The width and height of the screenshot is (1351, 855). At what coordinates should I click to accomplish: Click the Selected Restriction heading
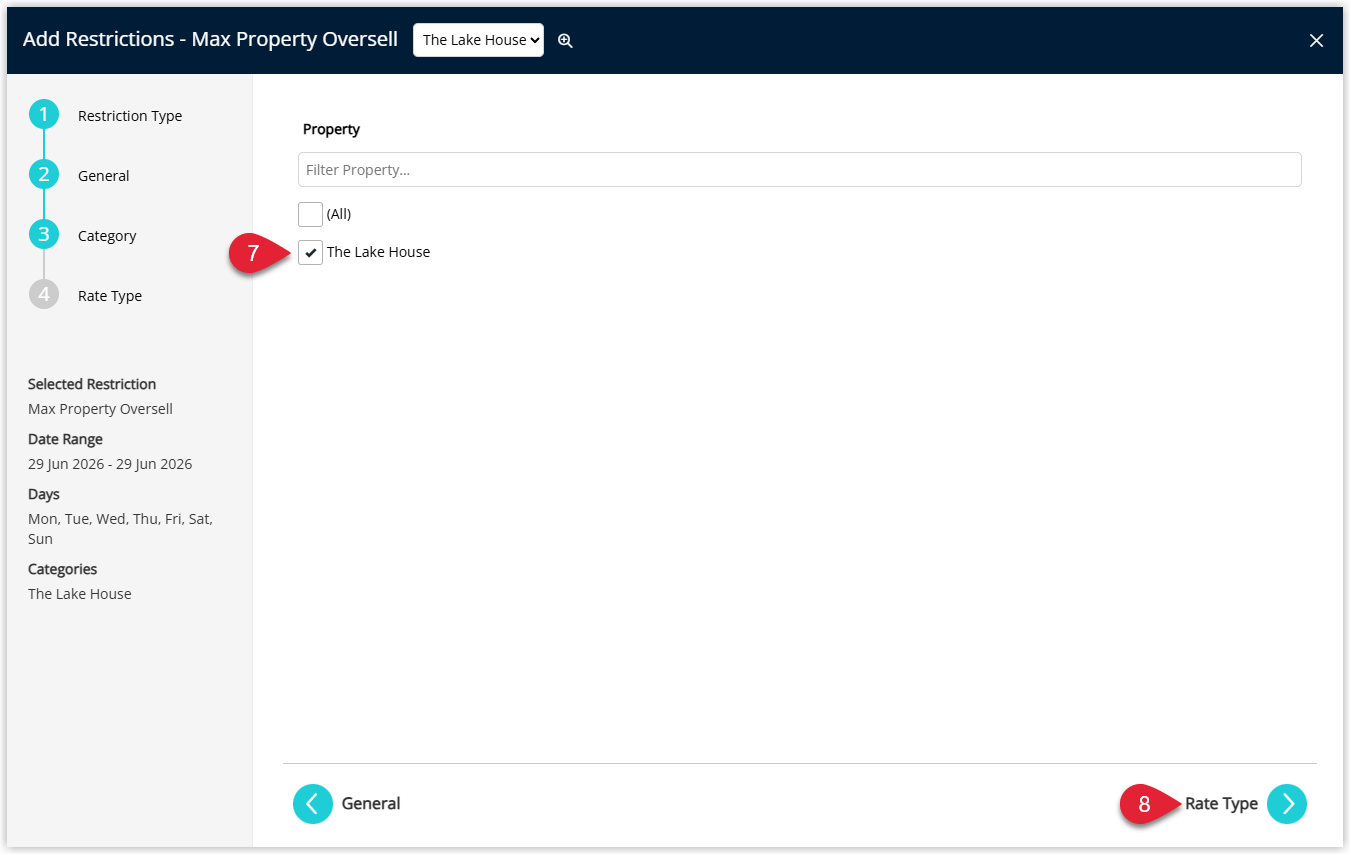[92, 384]
